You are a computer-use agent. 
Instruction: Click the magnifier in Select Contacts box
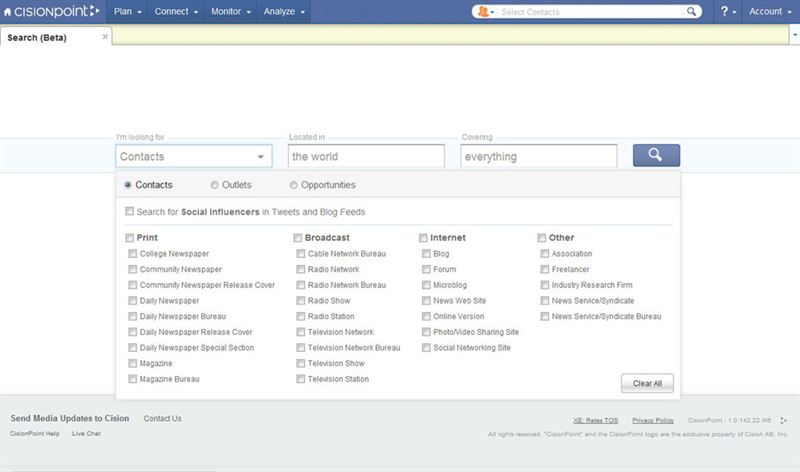coord(692,12)
